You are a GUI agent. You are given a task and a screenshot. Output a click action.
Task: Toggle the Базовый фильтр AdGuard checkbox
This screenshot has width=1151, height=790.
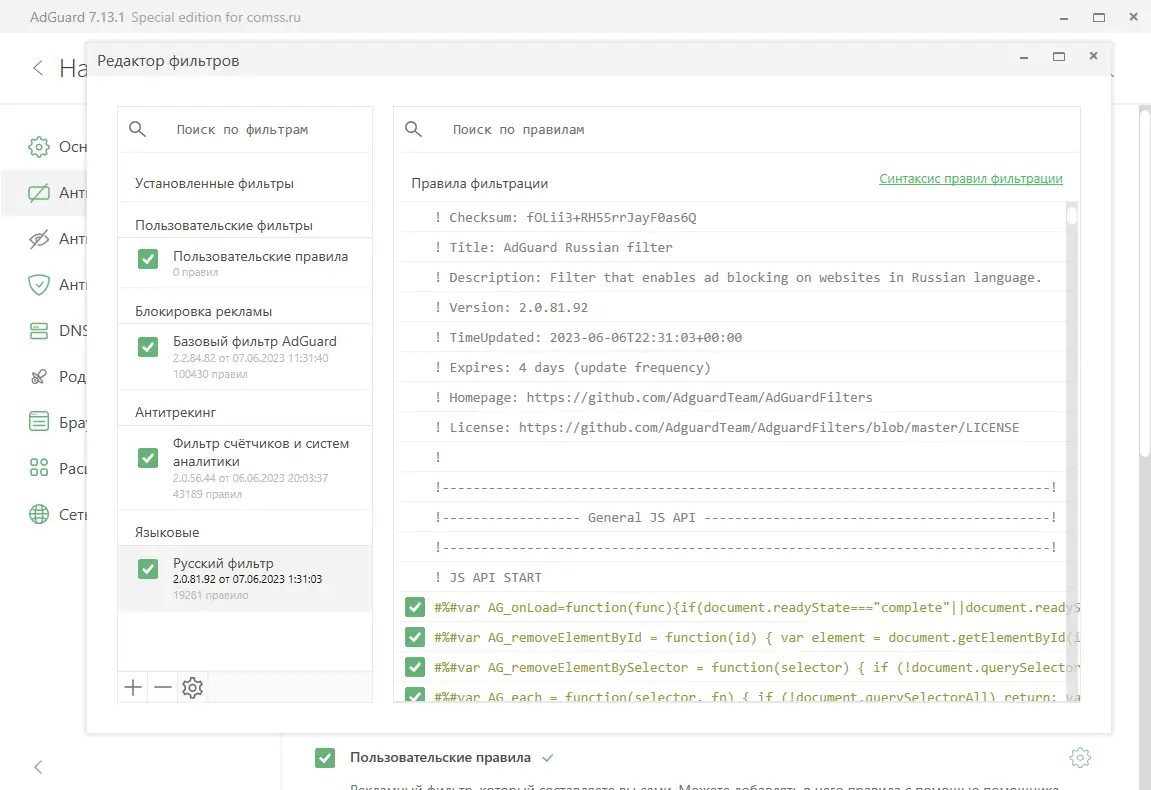point(148,347)
